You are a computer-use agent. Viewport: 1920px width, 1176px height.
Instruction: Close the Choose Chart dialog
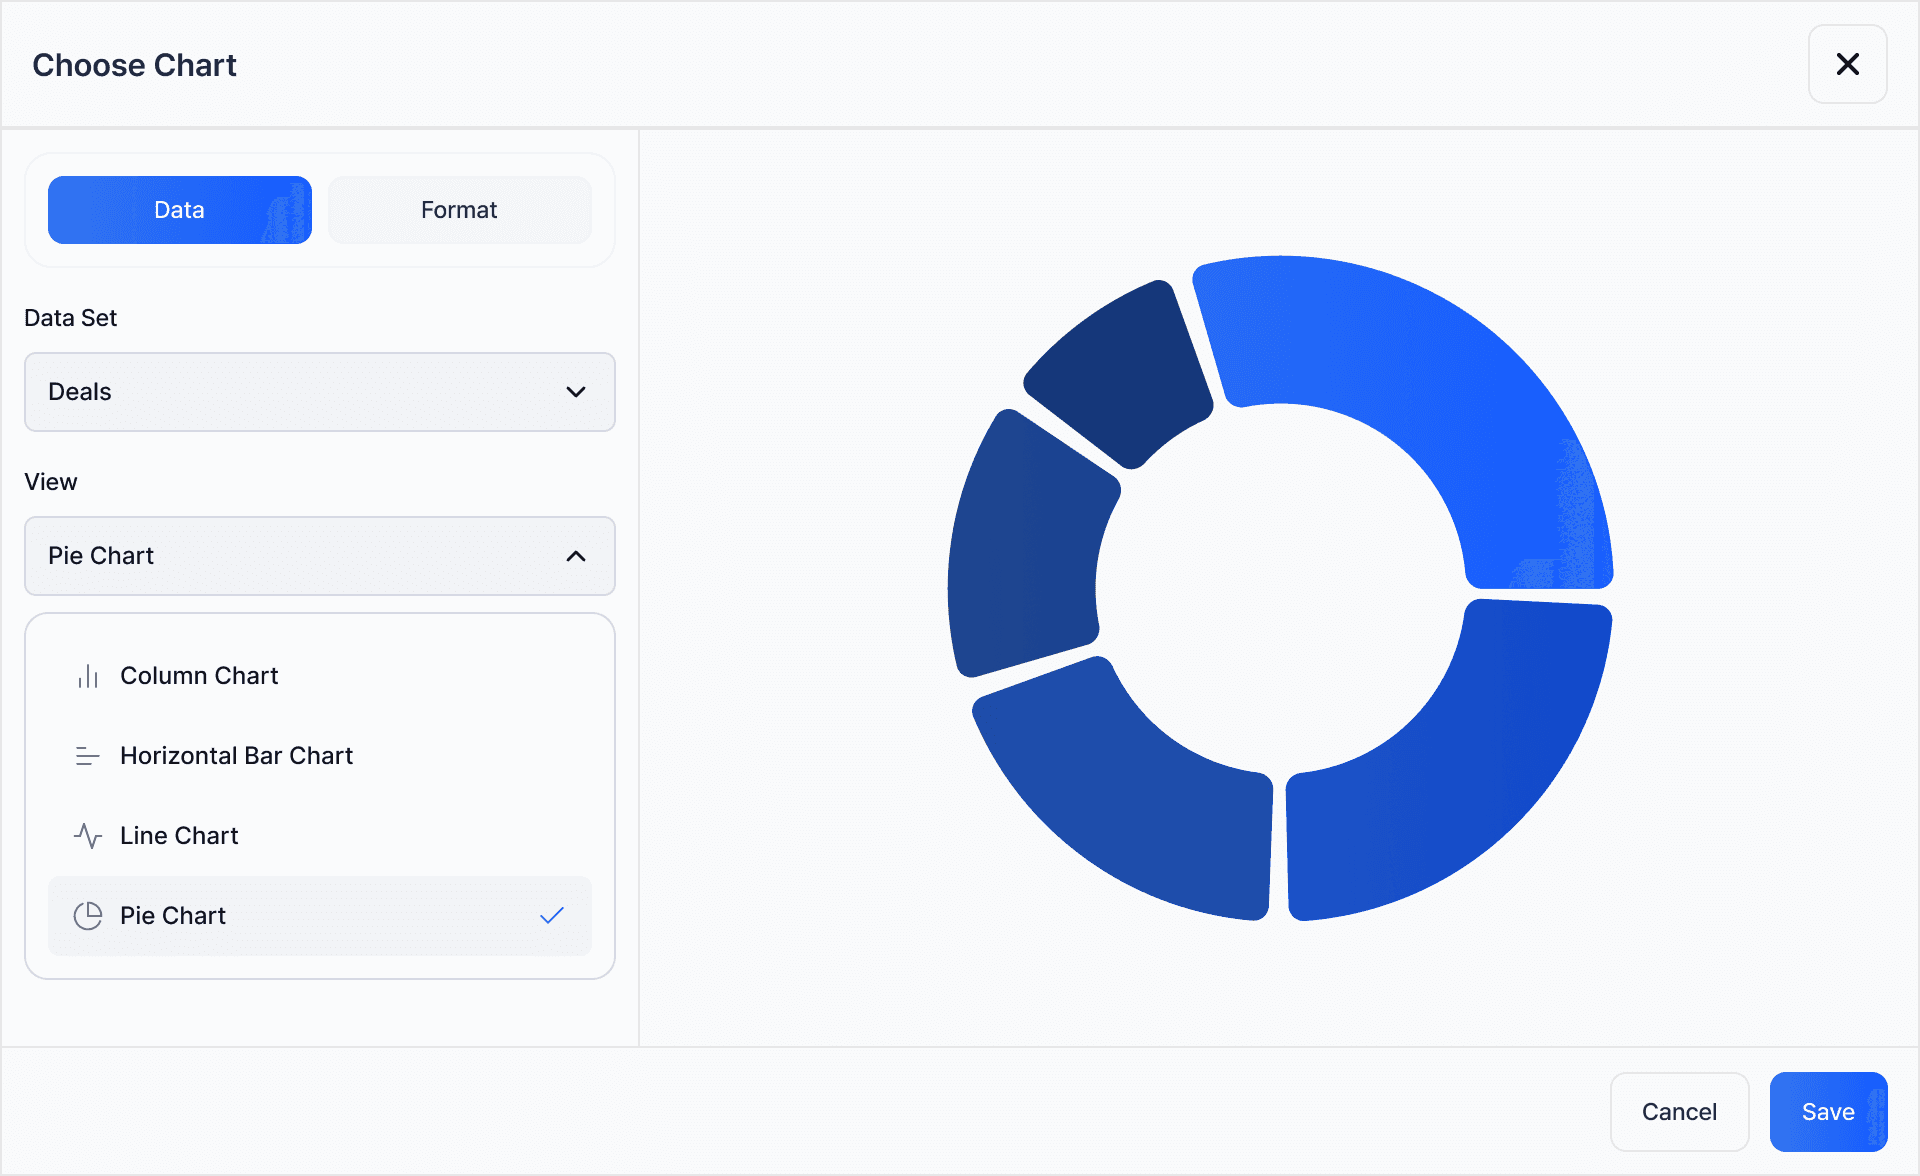(1847, 65)
